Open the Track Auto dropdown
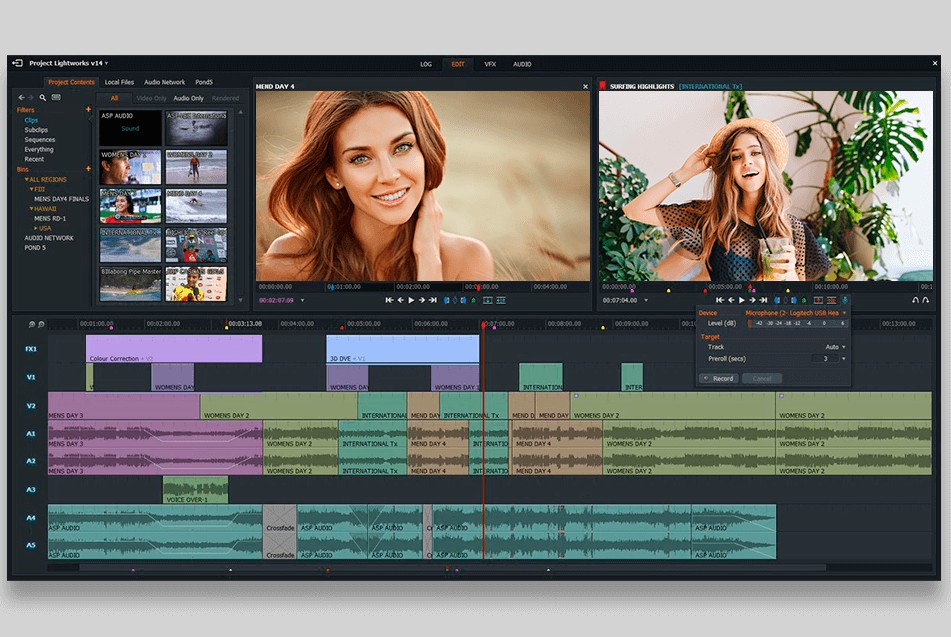The width and height of the screenshot is (951, 637). pos(843,347)
